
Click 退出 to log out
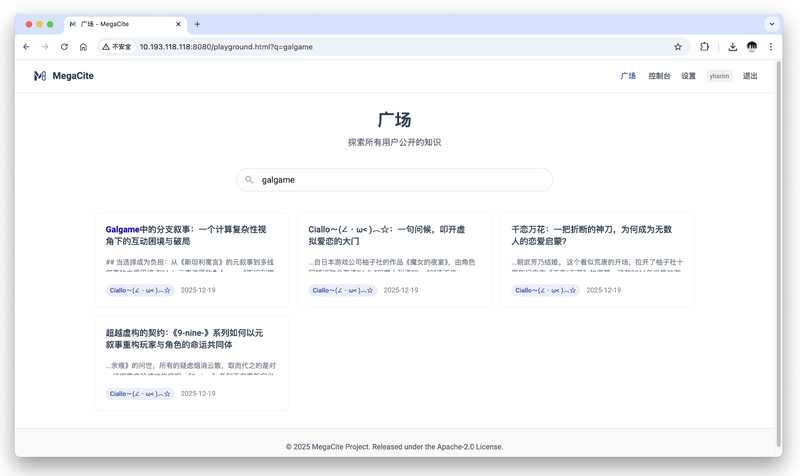tap(750, 76)
